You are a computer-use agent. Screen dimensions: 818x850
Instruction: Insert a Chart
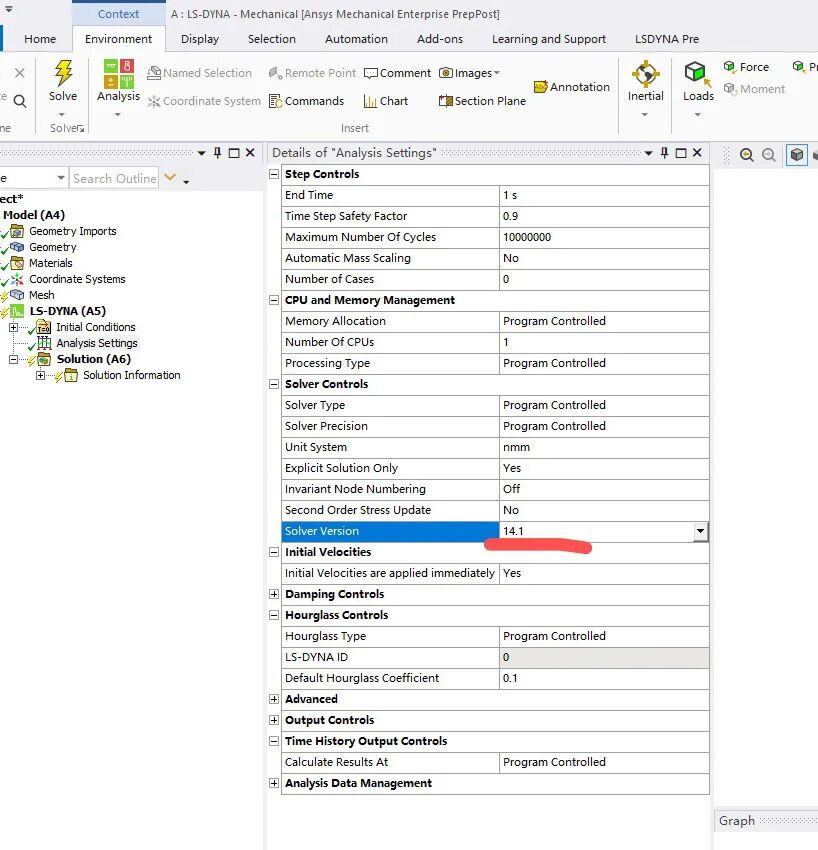tap(385, 101)
